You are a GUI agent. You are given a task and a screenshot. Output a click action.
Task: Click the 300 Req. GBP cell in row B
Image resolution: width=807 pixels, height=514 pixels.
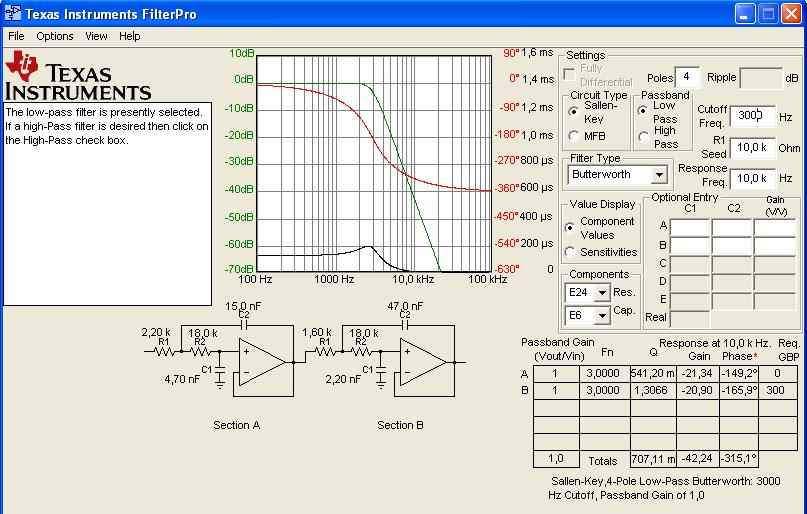coord(778,391)
